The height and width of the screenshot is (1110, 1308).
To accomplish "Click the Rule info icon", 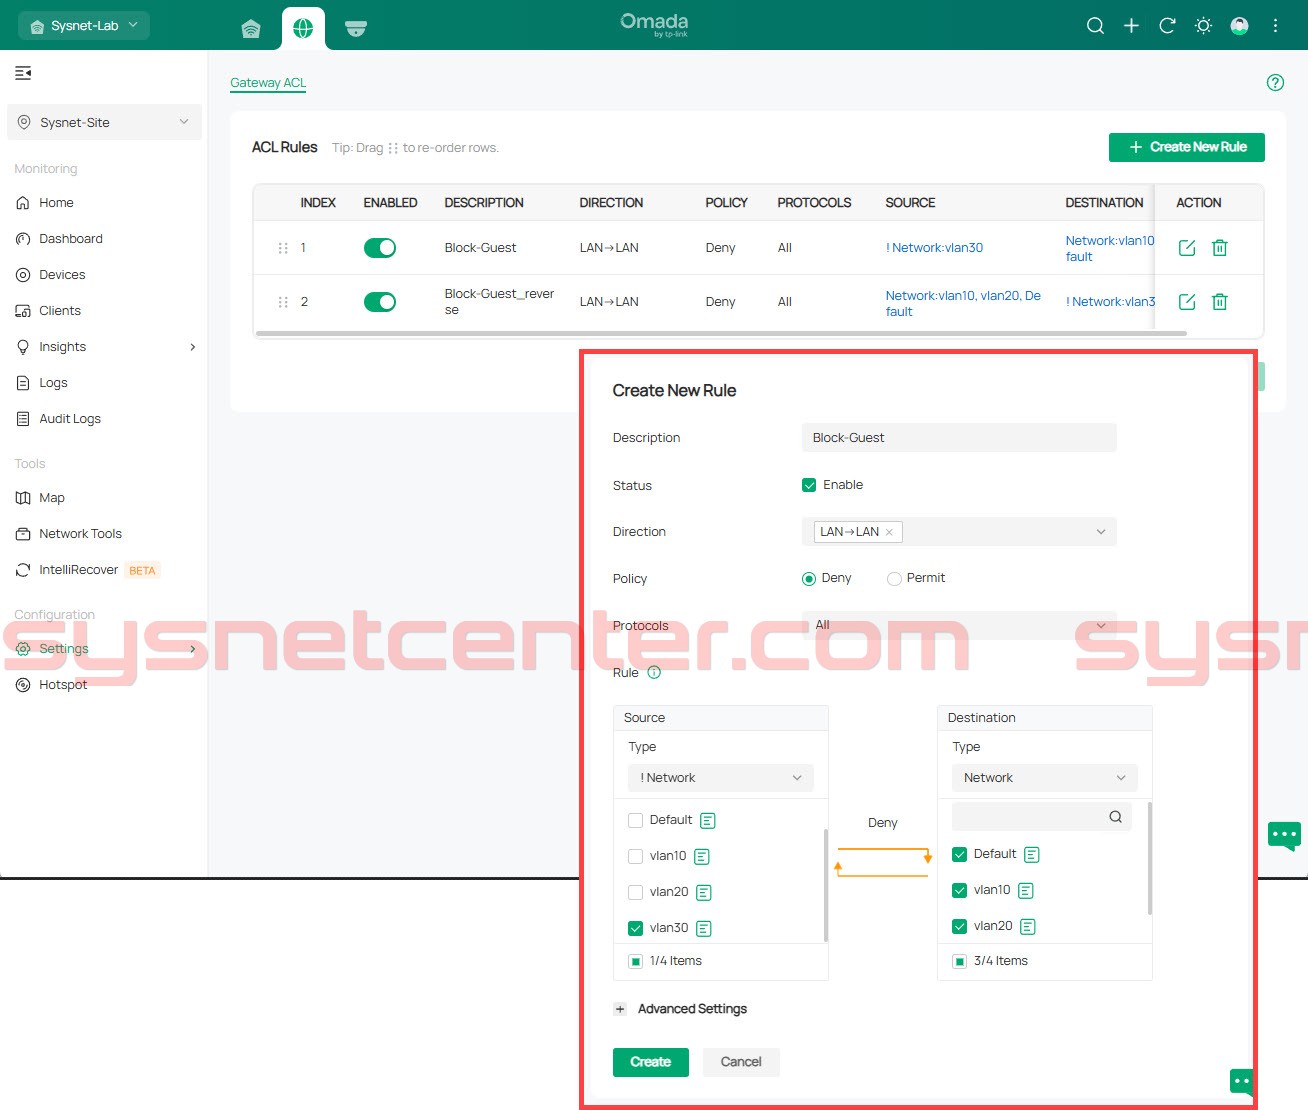I will coord(654,673).
